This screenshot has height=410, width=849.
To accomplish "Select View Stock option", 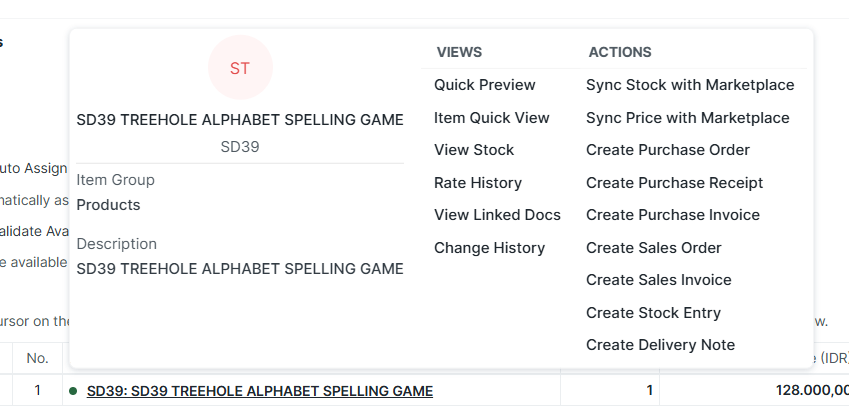I will pos(474,150).
